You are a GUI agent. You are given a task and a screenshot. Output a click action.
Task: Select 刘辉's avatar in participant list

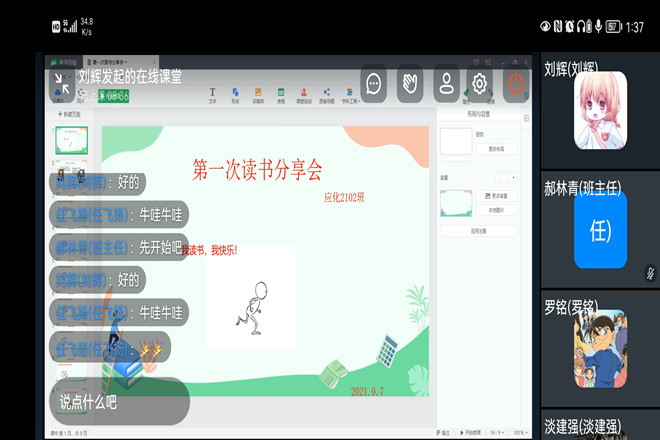coord(600,111)
